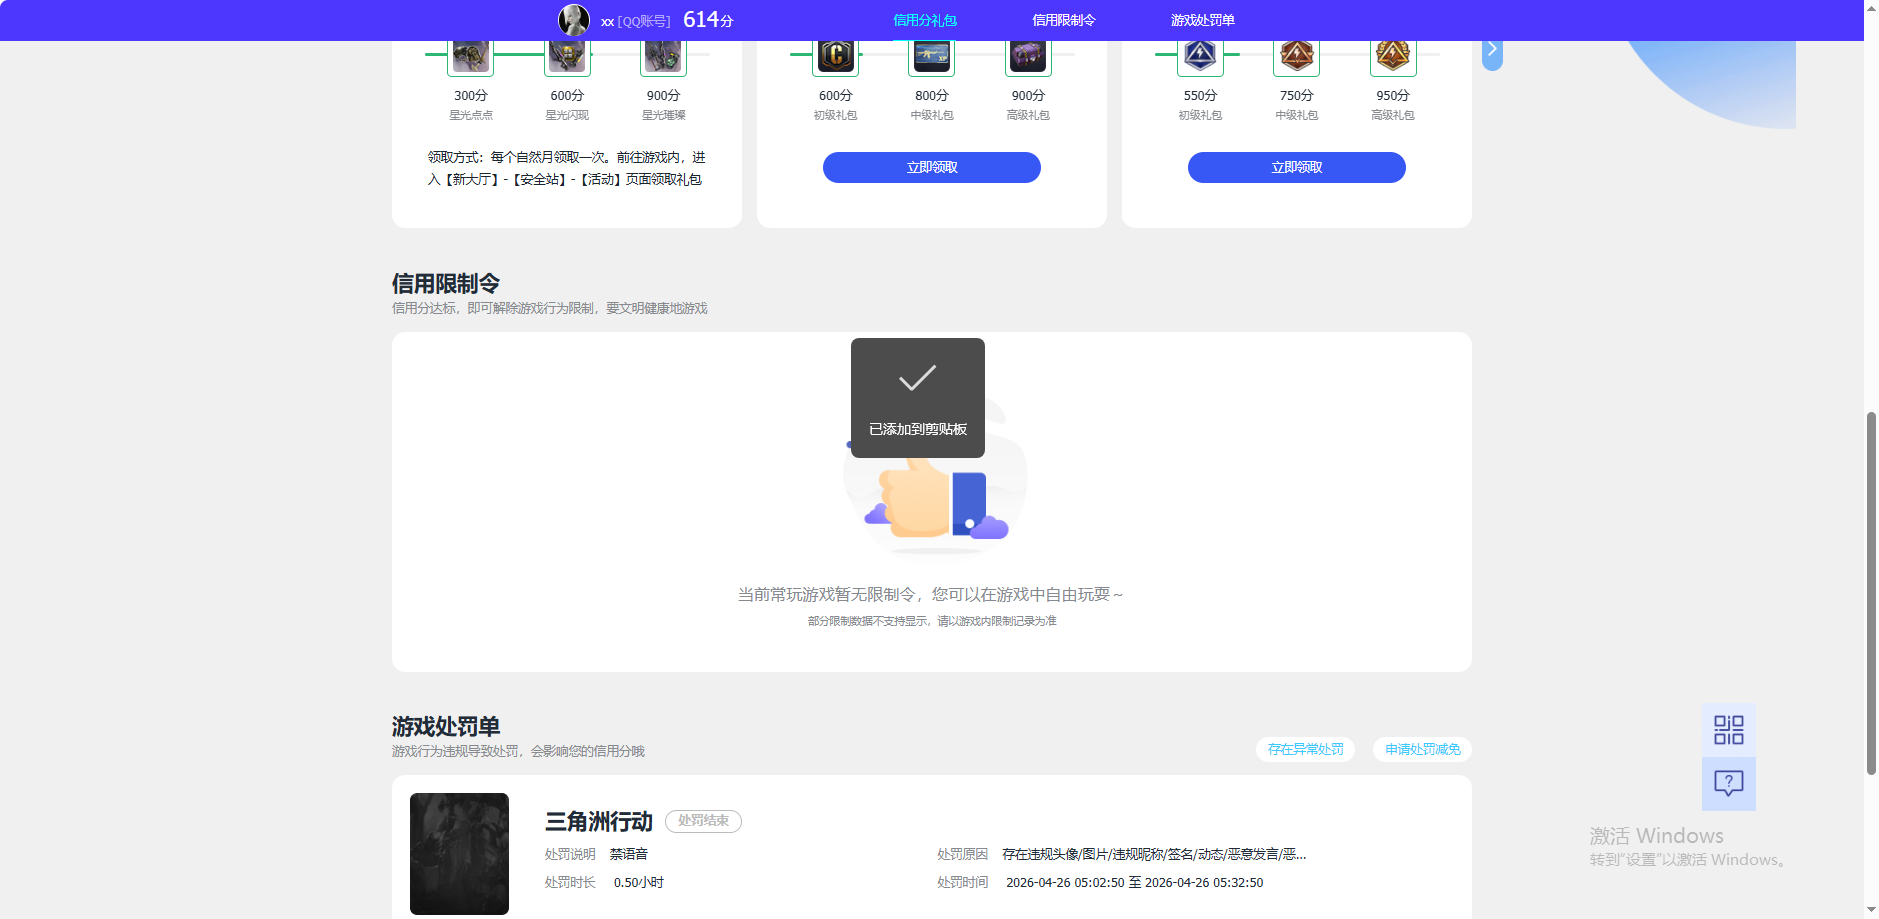Viewport: 1879px width, 919px height.
Task: Select the 游戏处罚单 tab
Action: click(1203, 20)
